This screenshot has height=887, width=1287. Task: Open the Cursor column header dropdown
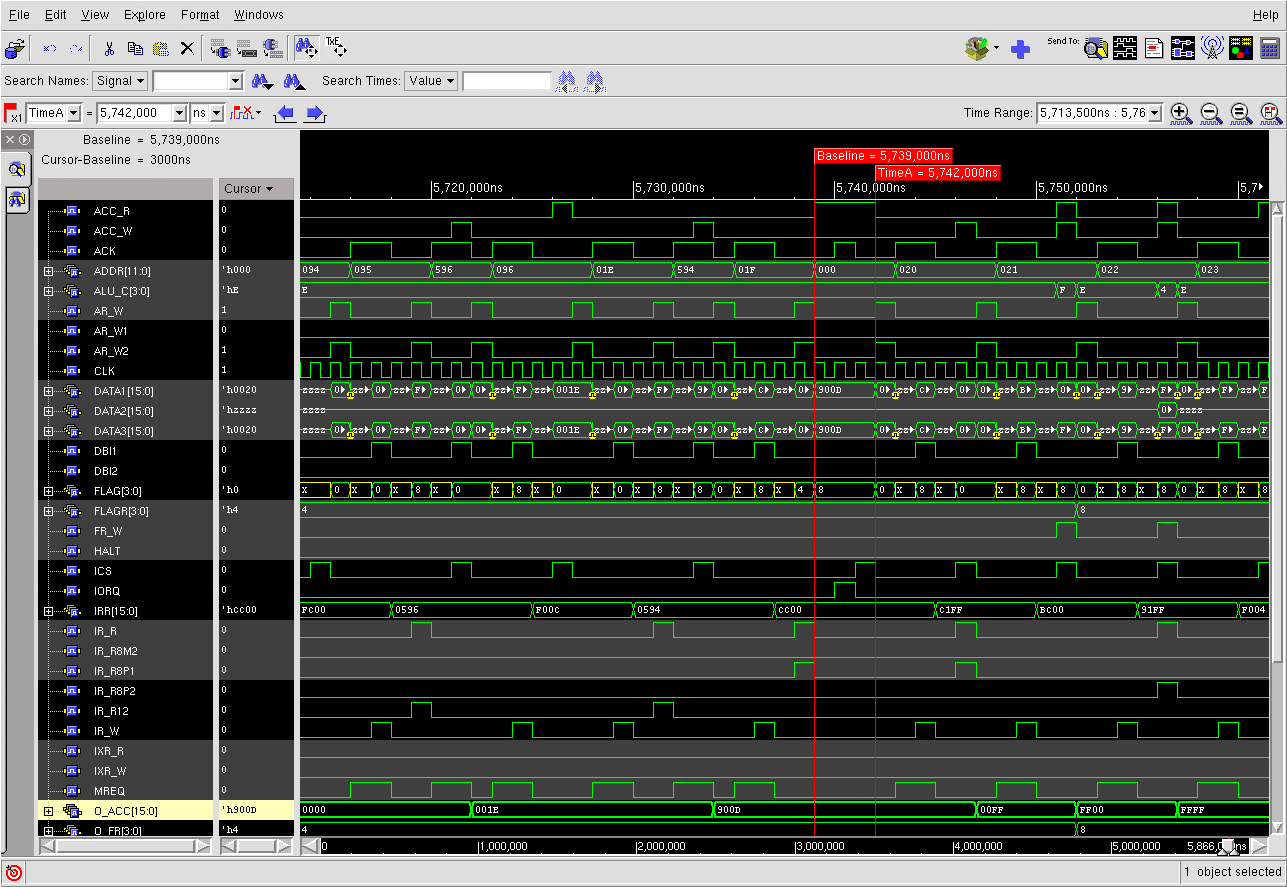255,189
